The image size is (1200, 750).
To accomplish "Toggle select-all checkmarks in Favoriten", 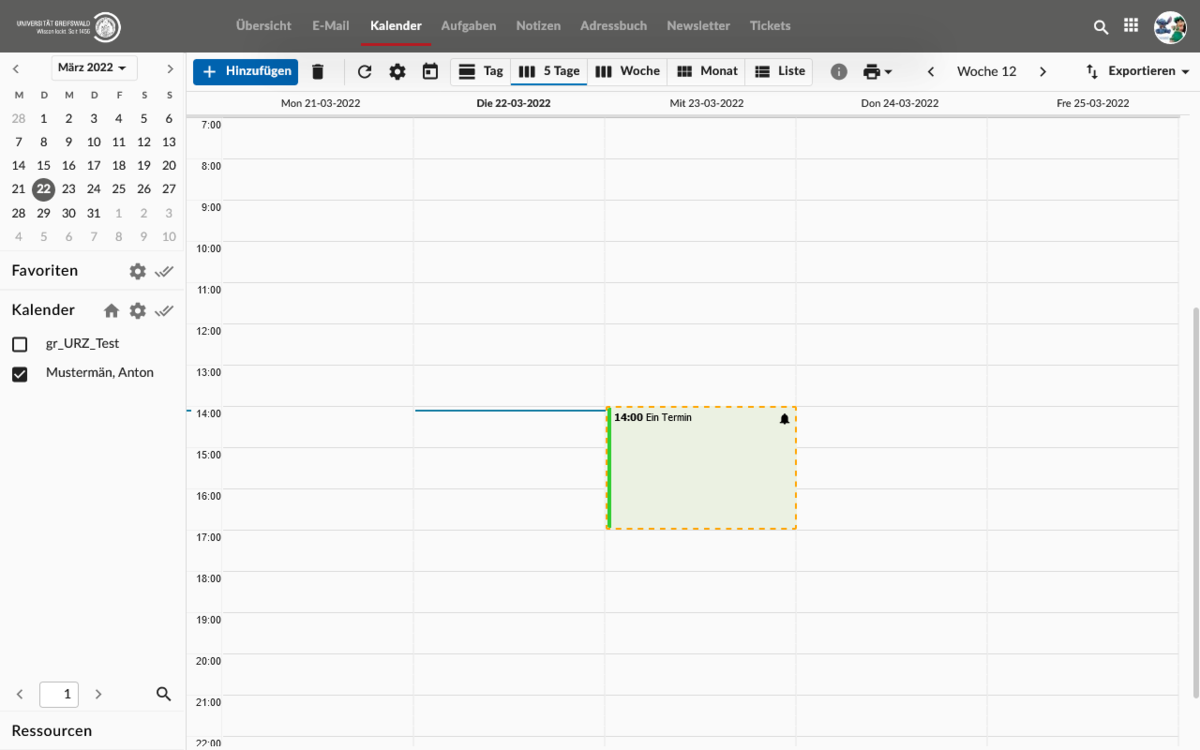I will pyautogui.click(x=165, y=271).
